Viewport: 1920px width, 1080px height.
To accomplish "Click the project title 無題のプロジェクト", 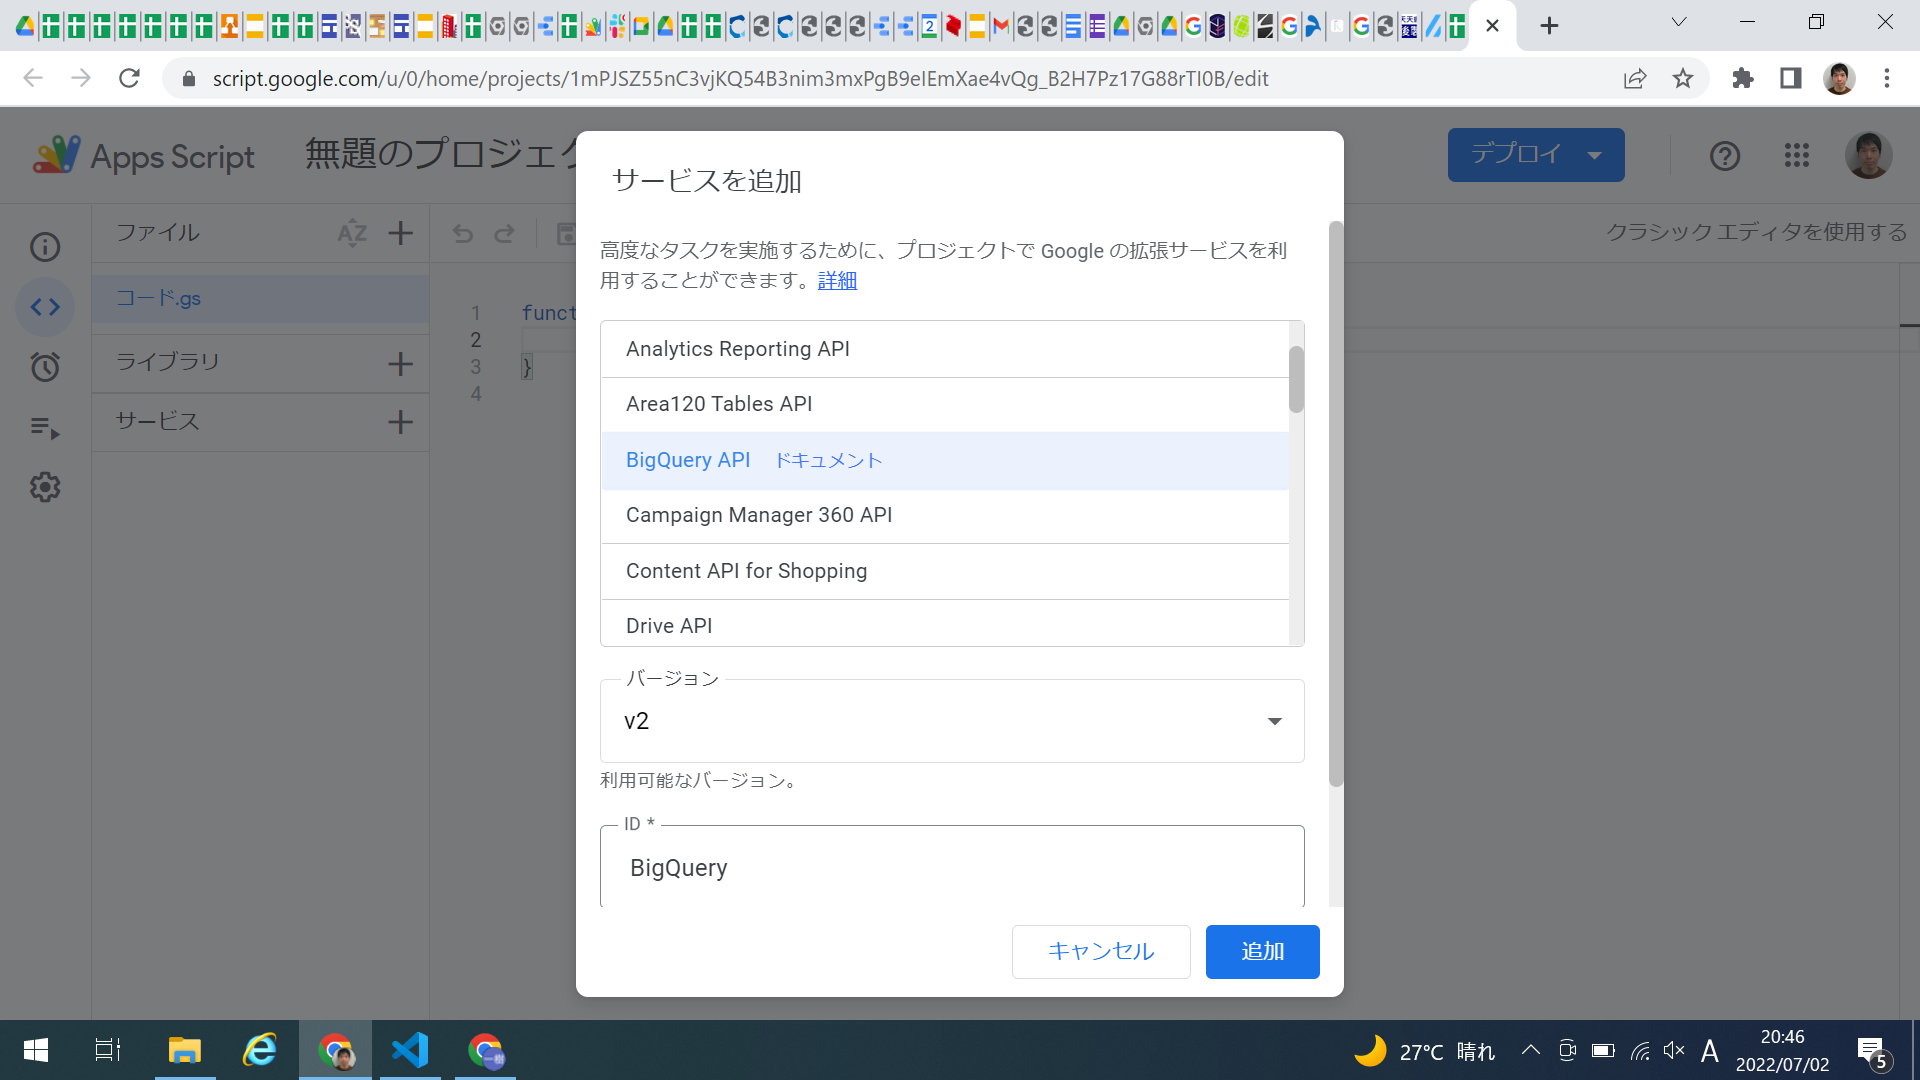I will (x=440, y=155).
